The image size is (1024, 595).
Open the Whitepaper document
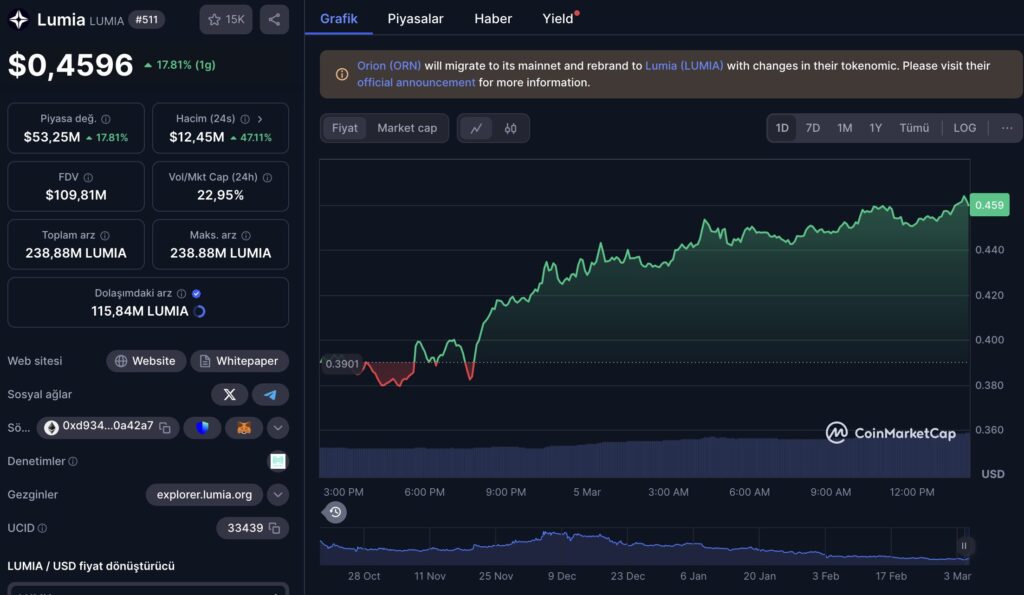tap(240, 361)
